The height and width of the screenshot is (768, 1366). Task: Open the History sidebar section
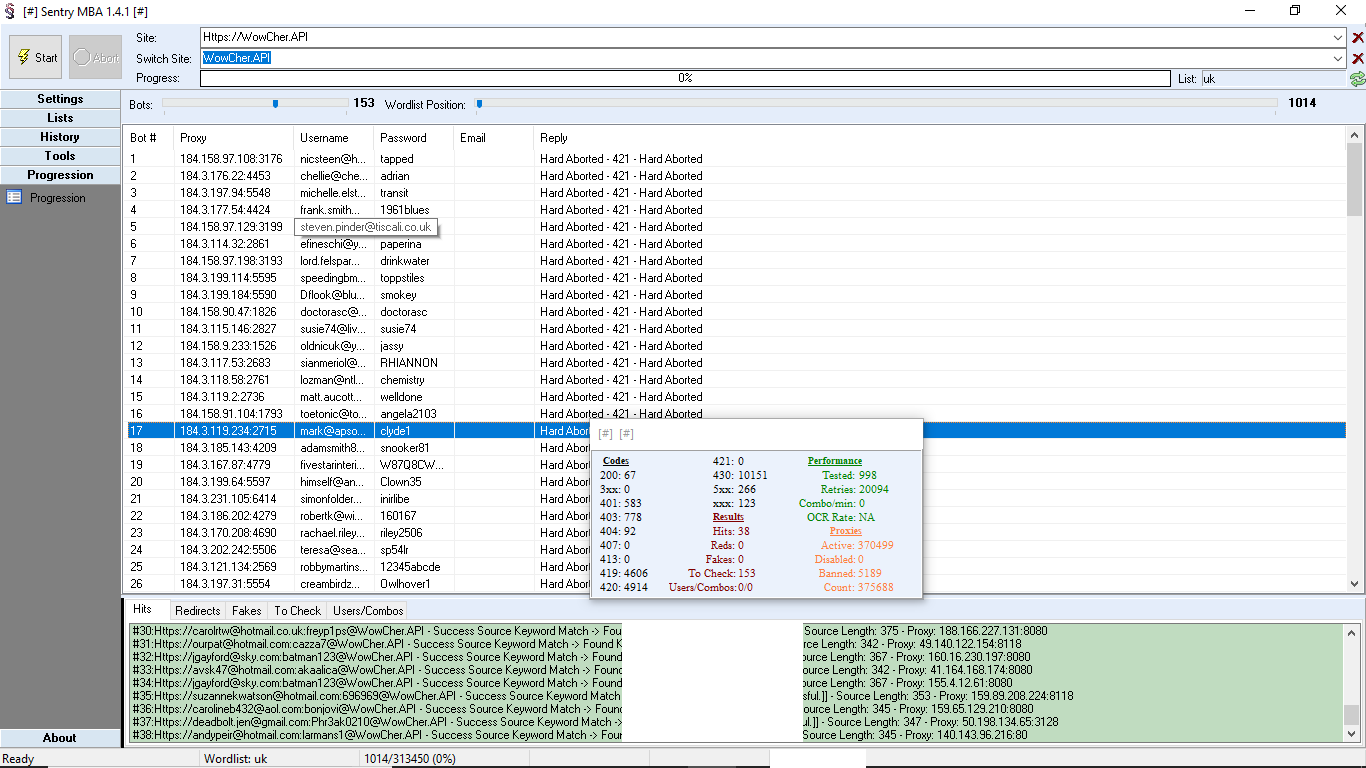pyautogui.click(x=60, y=137)
